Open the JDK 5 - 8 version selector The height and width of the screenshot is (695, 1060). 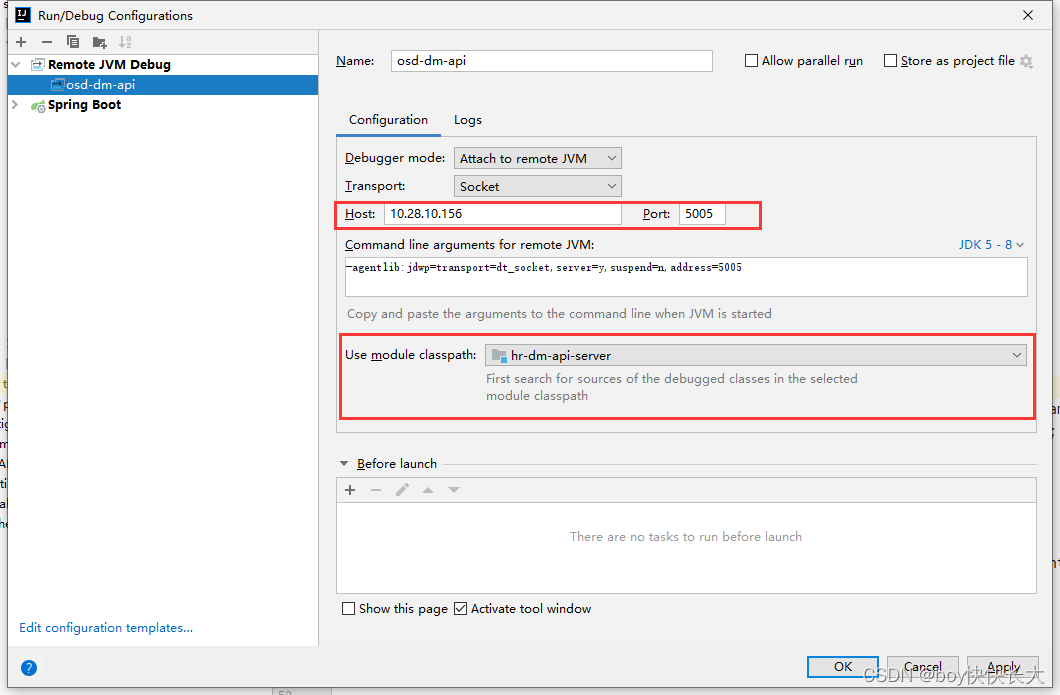[991, 245]
